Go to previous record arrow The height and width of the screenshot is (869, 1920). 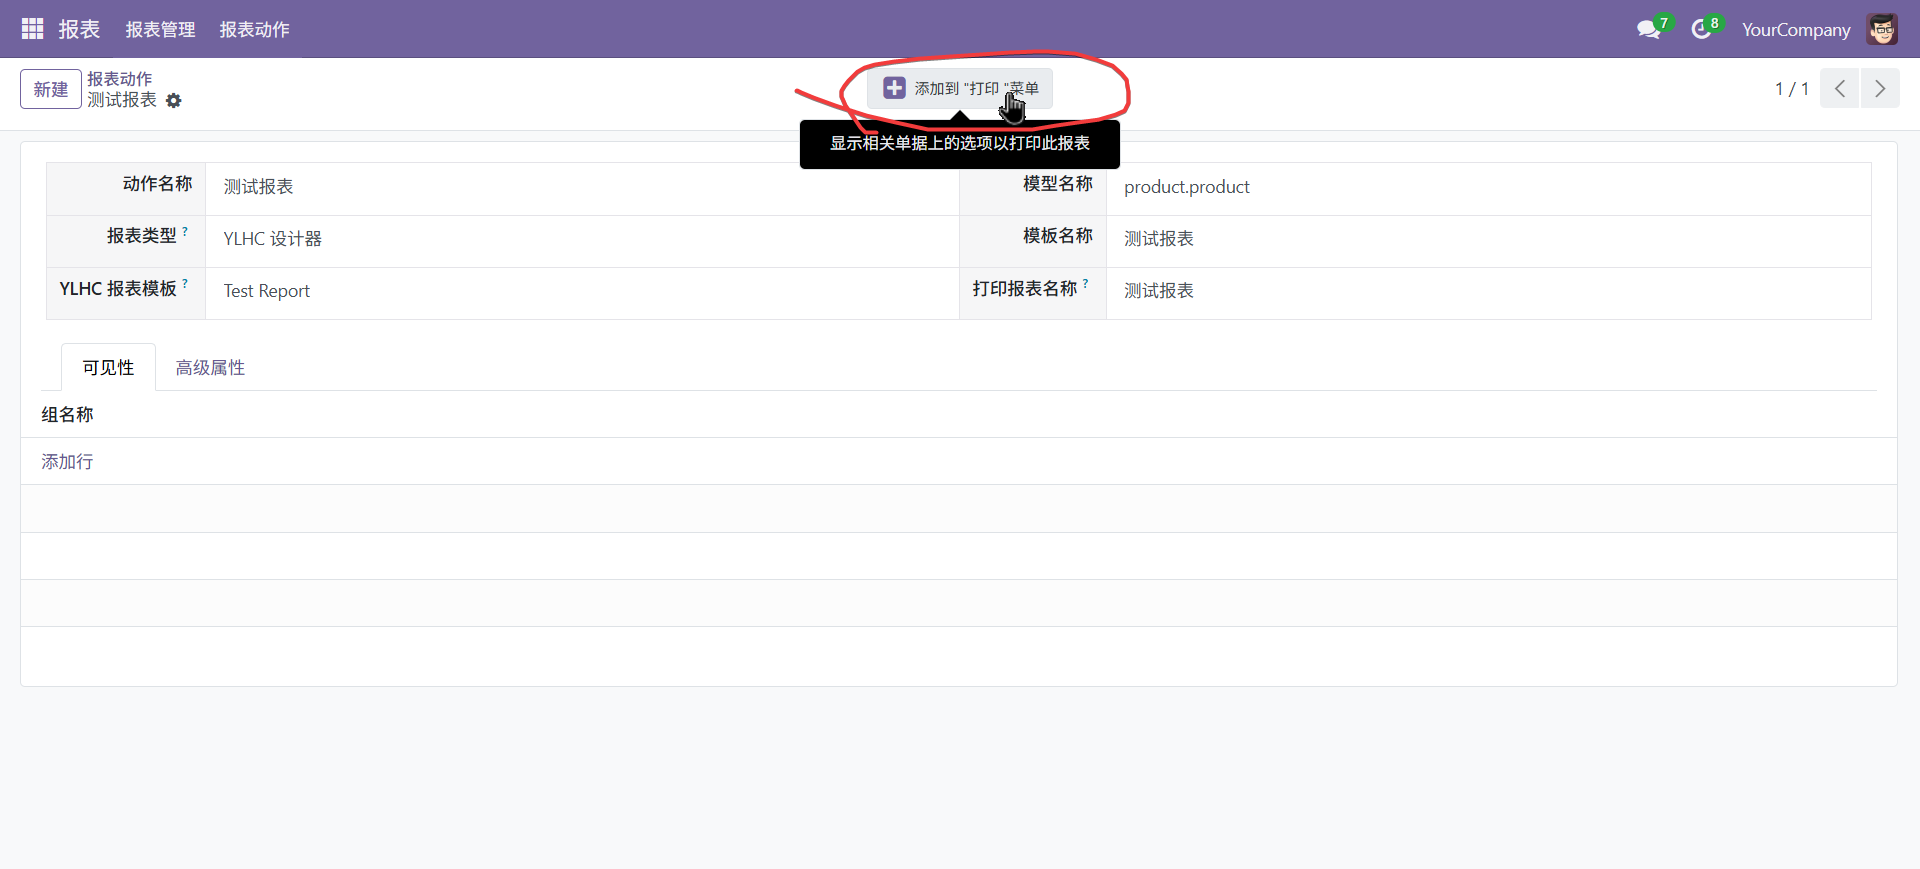point(1839,89)
